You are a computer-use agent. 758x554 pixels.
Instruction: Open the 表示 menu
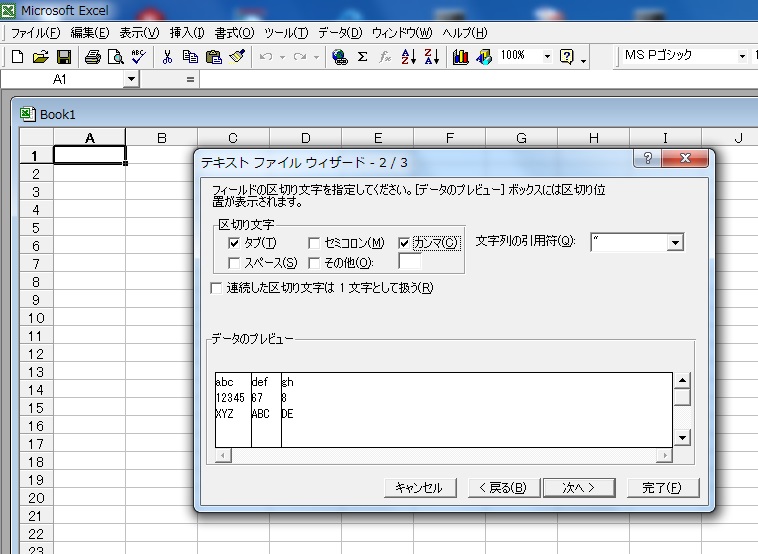(x=139, y=33)
